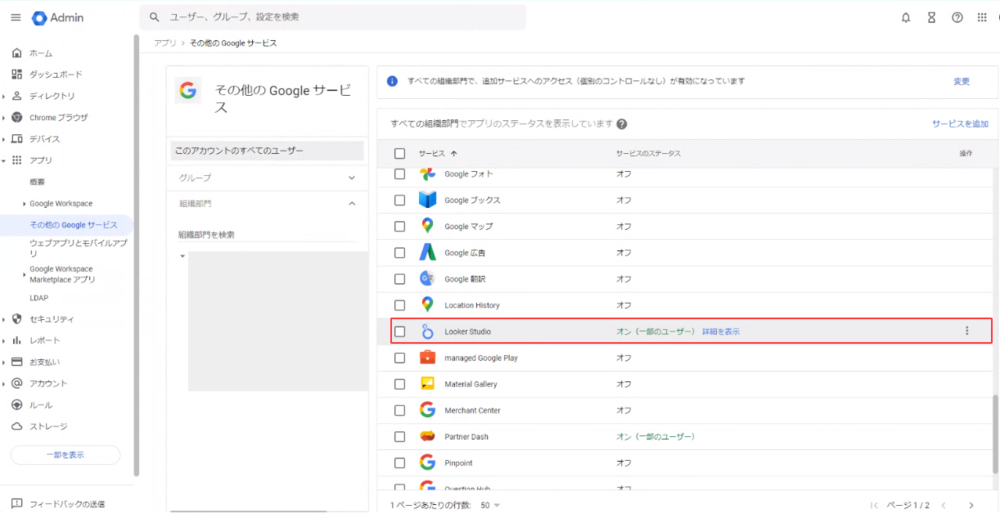1000x514 pixels.
Task: Expand the organization tree triangle
Action: [182, 256]
